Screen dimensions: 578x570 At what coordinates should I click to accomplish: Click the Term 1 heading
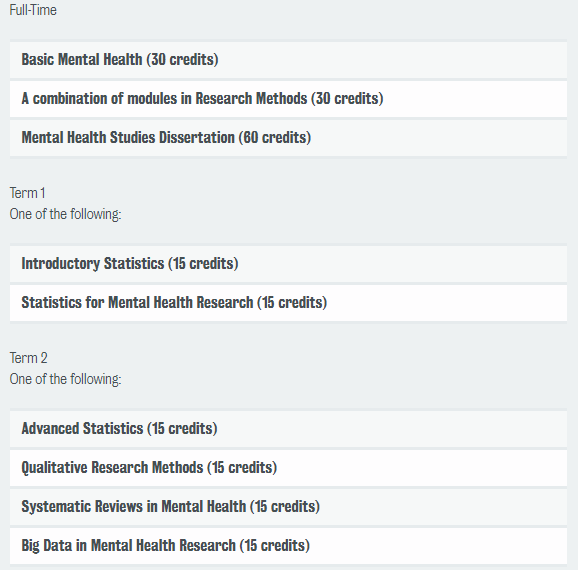pyautogui.click(x=27, y=193)
